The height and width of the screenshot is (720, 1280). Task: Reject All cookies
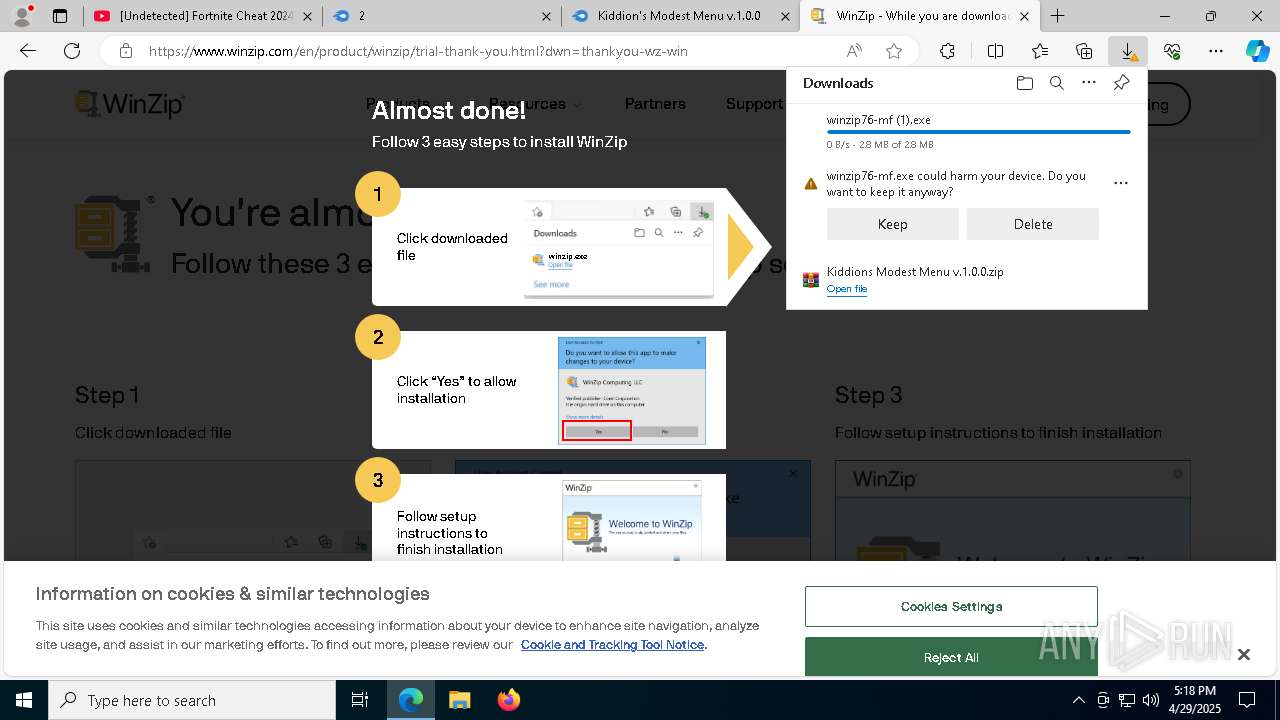click(x=951, y=657)
